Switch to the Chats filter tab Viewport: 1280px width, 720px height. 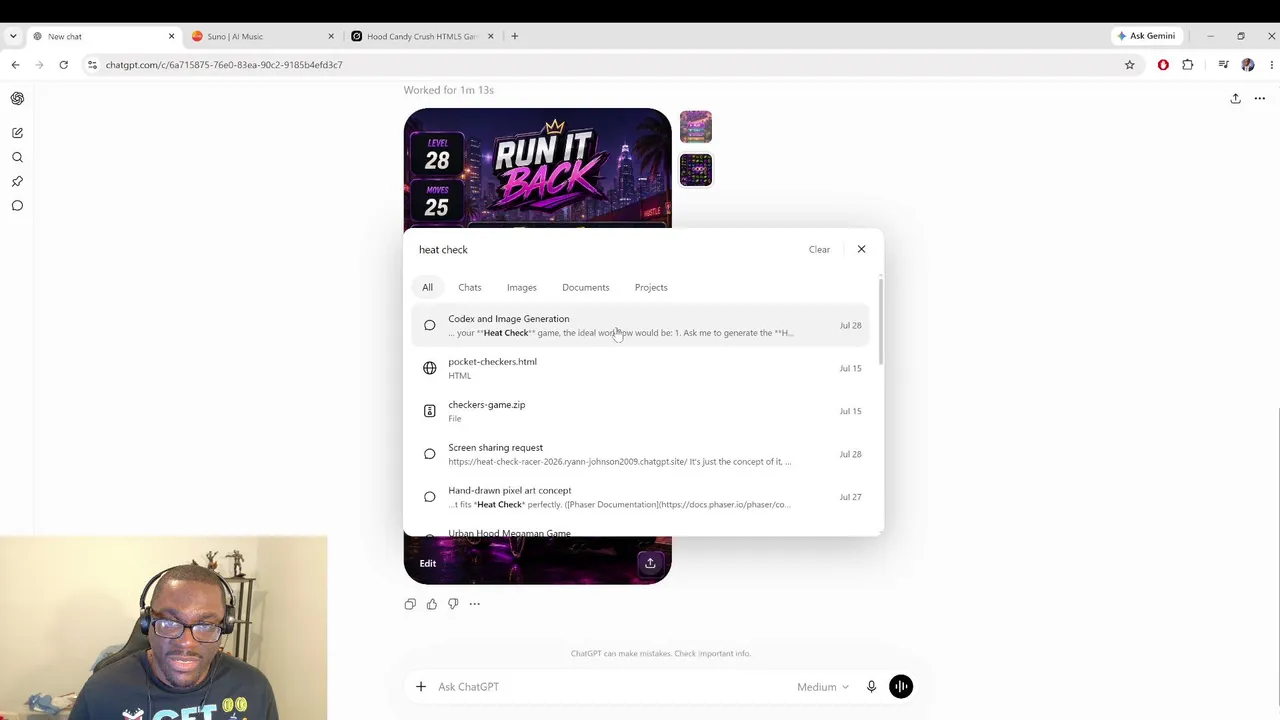click(470, 288)
